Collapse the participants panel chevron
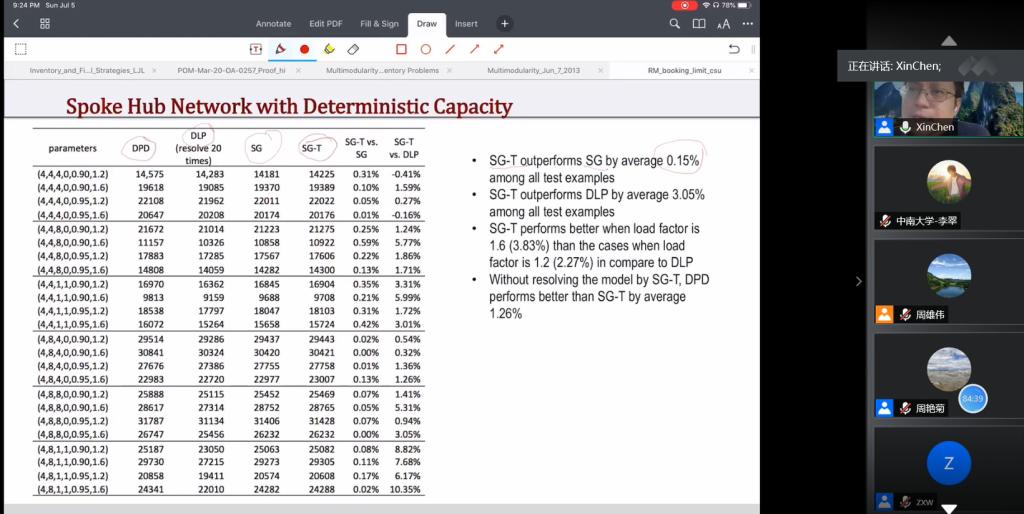Image resolution: width=1024 pixels, height=514 pixels. coord(858,282)
